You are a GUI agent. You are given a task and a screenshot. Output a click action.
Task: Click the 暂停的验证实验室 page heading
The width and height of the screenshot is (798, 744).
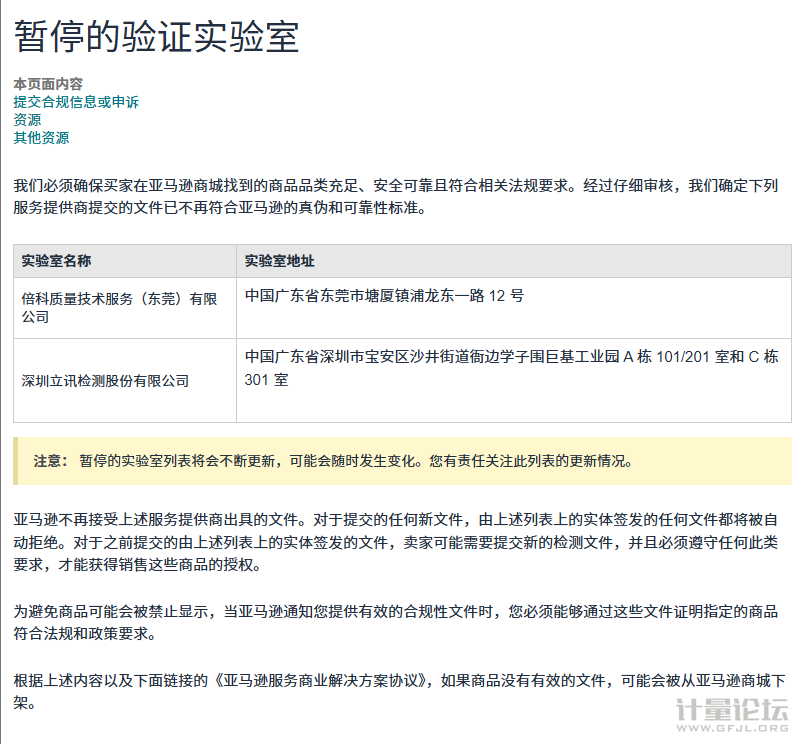coord(156,38)
